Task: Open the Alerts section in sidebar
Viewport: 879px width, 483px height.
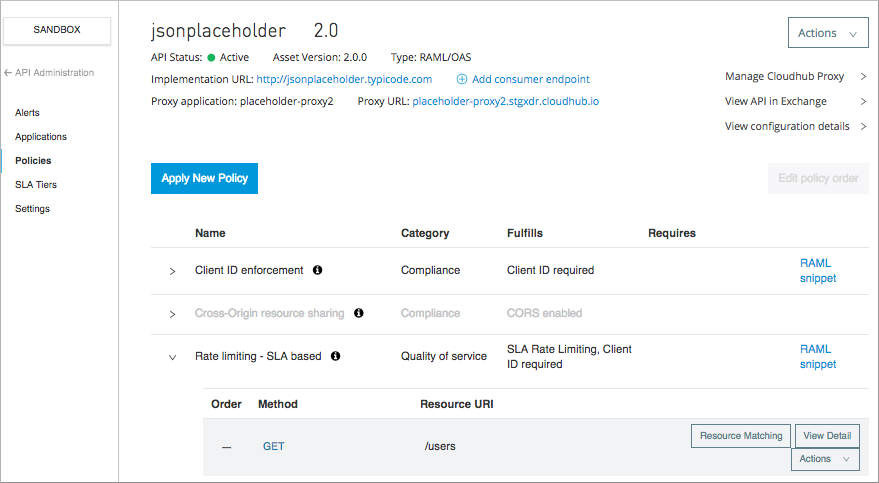Action: [27, 113]
